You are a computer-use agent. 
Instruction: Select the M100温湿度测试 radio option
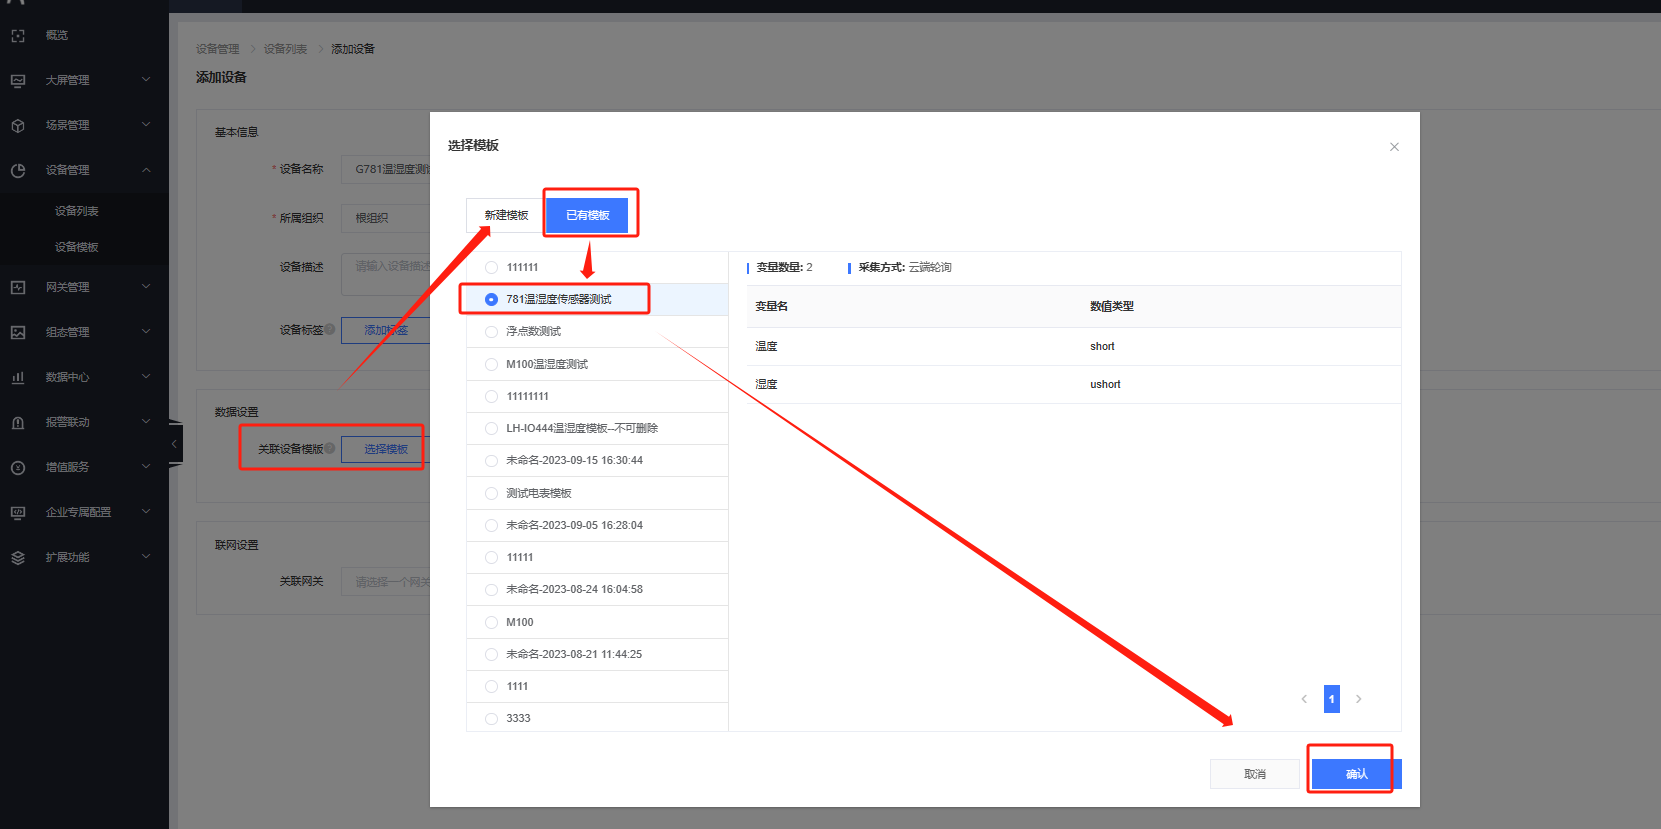(491, 364)
